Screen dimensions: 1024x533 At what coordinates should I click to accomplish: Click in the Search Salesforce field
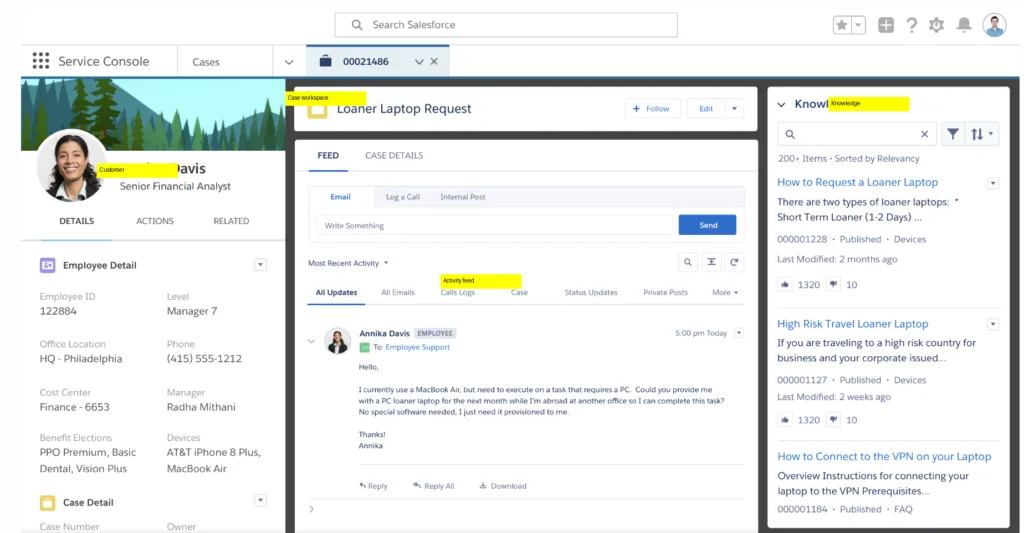pyautogui.click(x=506, y=25)
